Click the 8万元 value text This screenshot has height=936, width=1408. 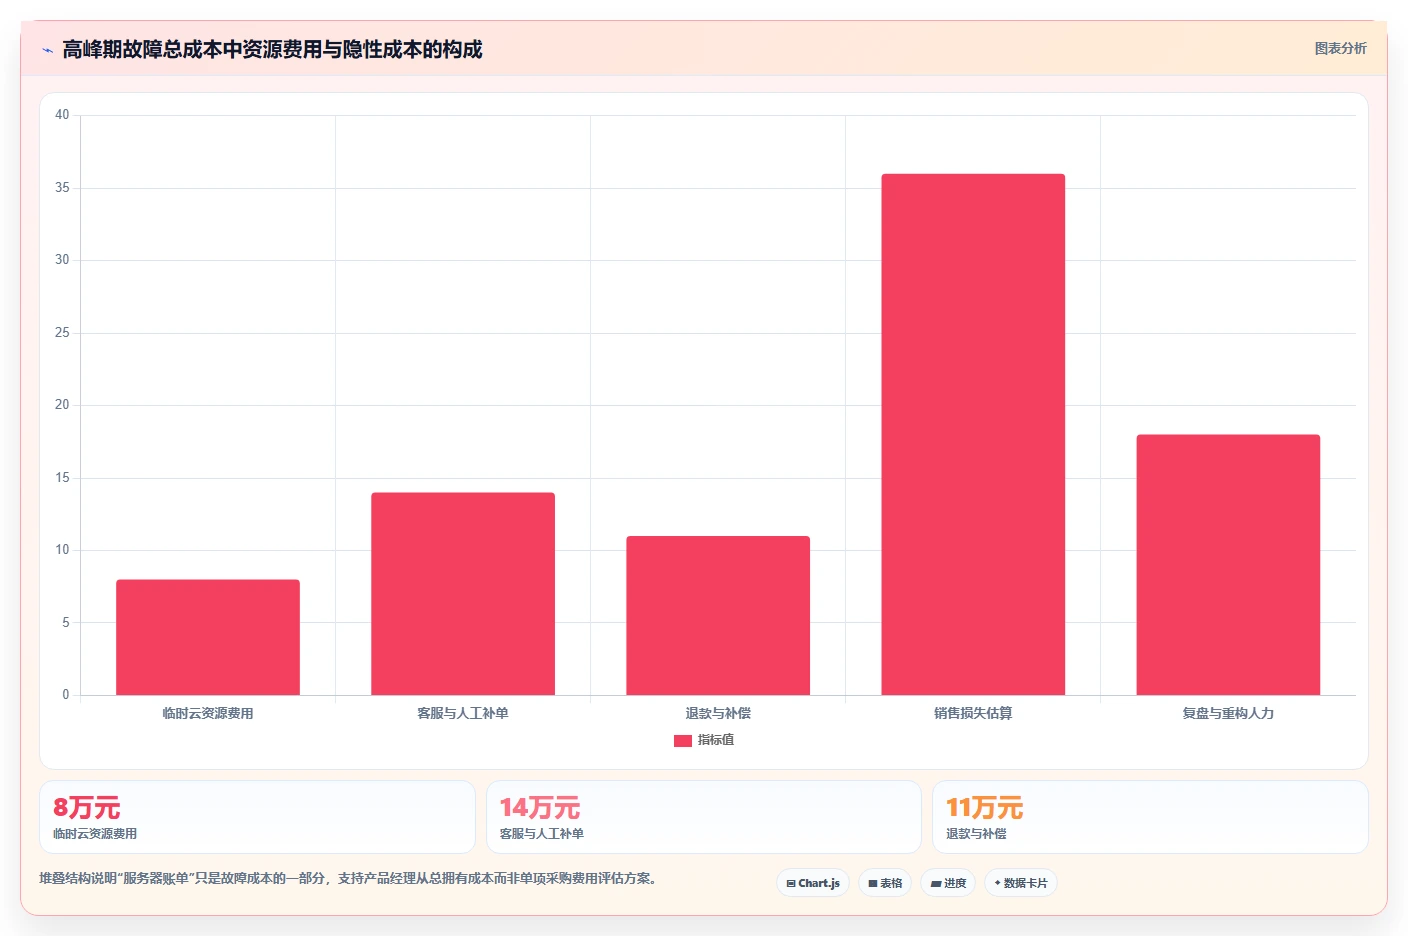pos(87,807)
